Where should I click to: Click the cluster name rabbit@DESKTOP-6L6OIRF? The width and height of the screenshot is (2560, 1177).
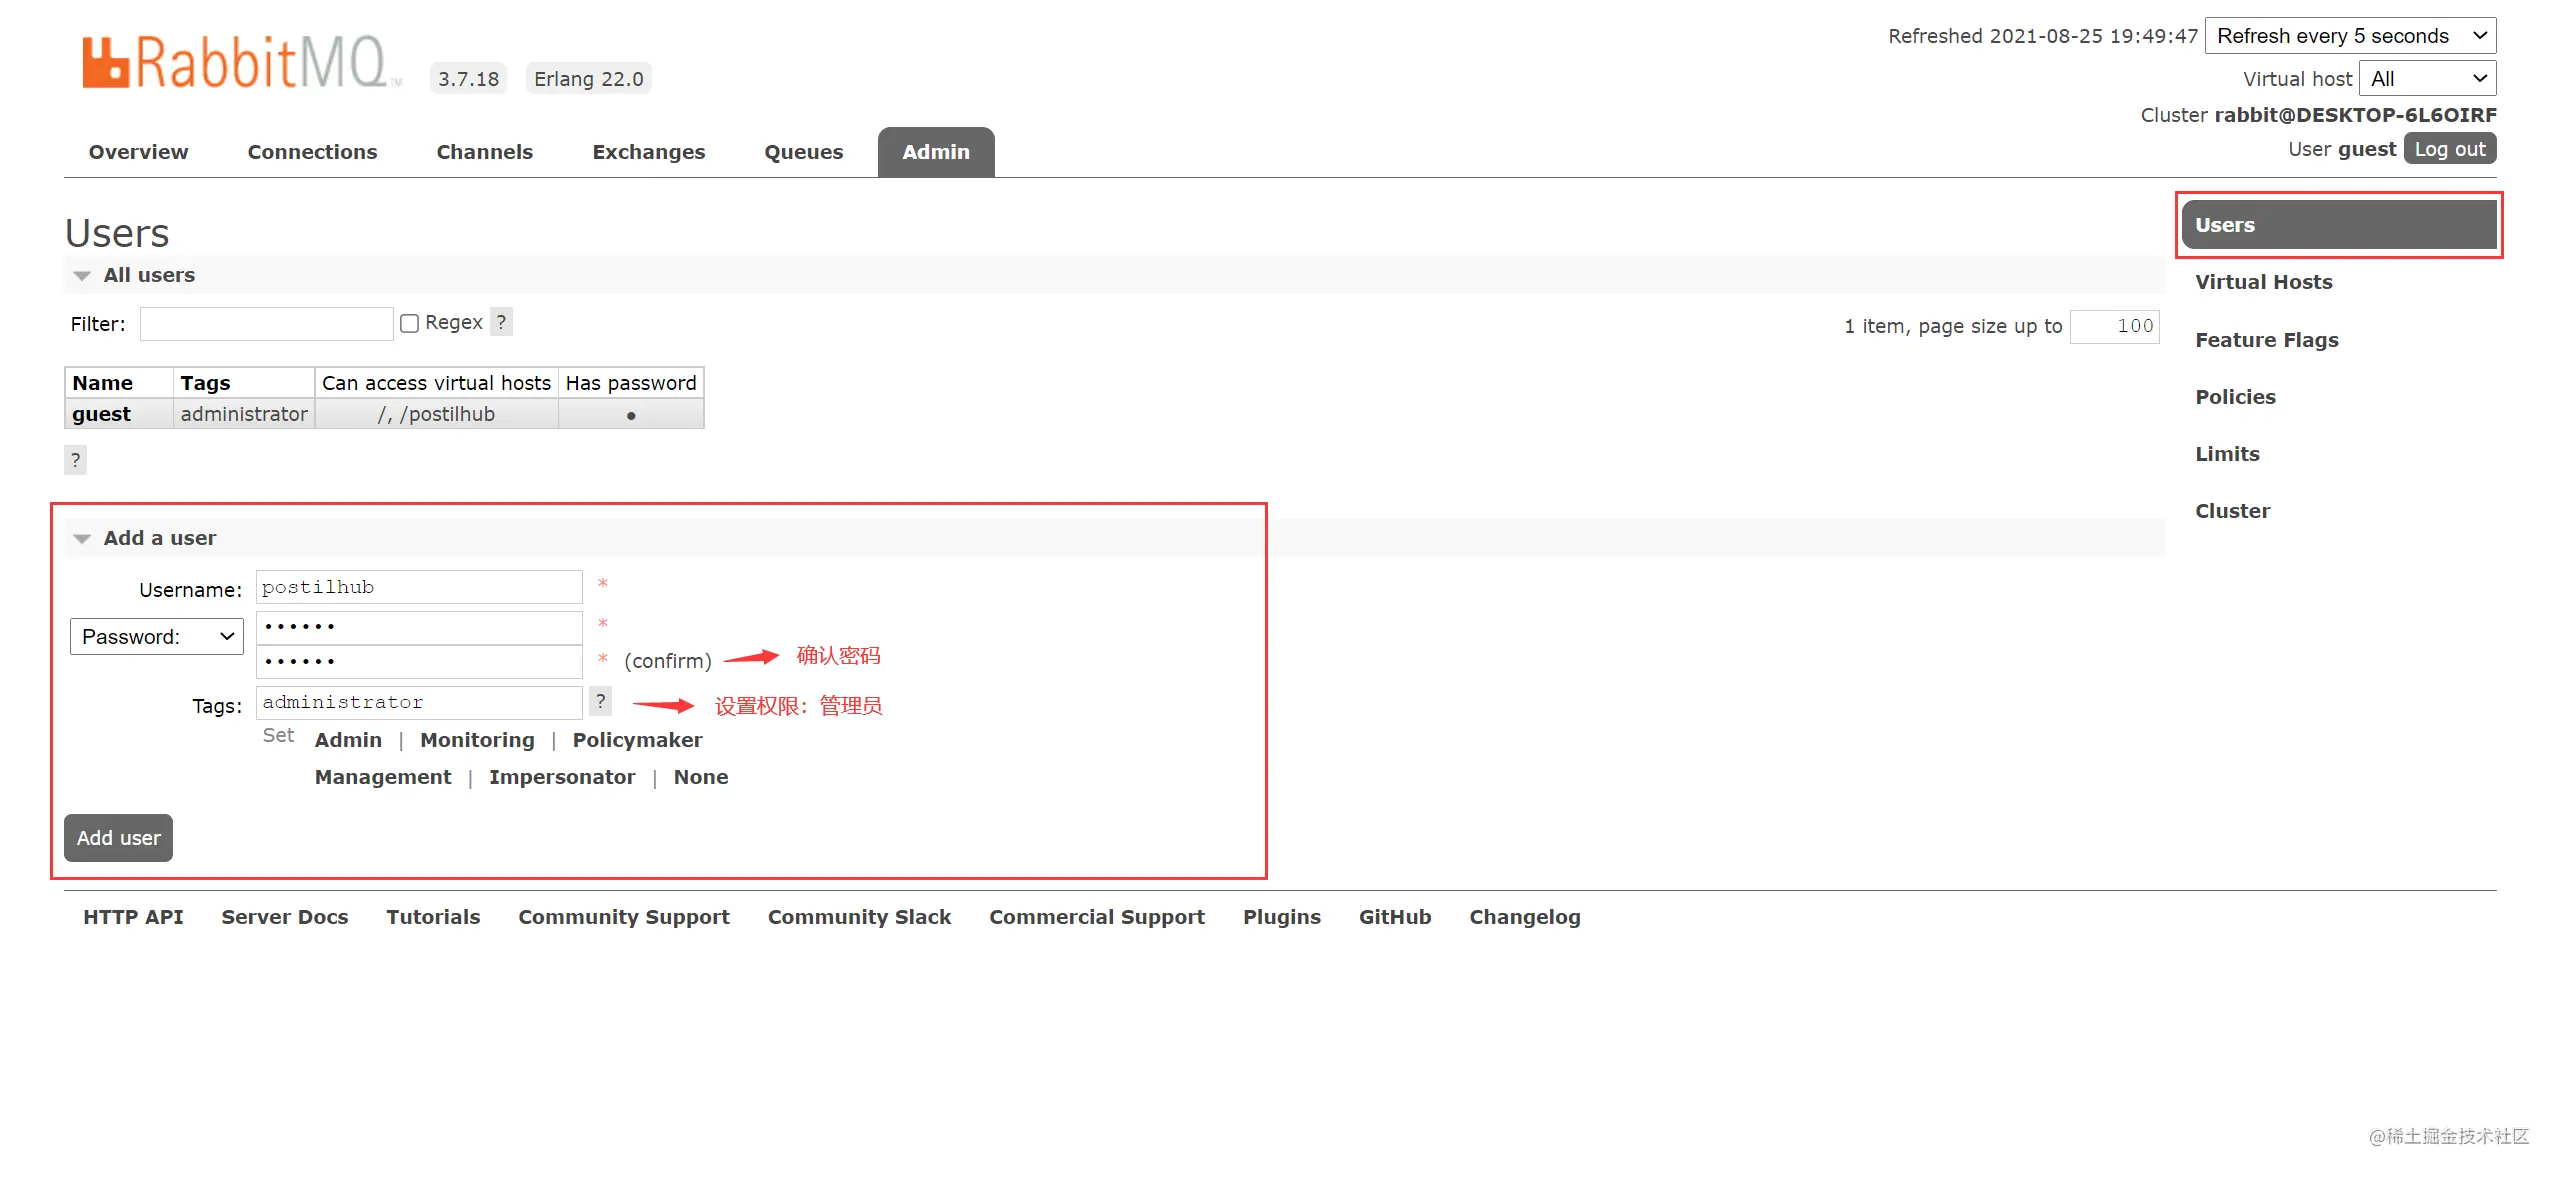[x=2355, y=115]
